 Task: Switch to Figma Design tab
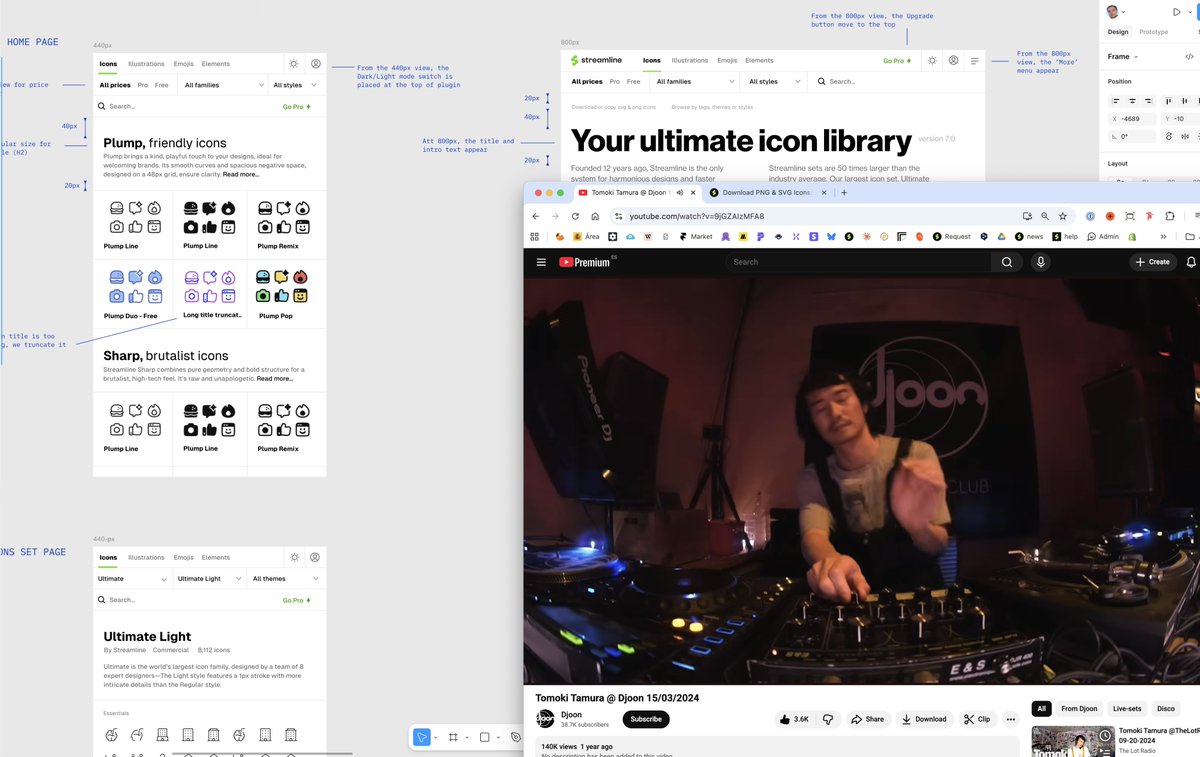(x=1117, y=32)
